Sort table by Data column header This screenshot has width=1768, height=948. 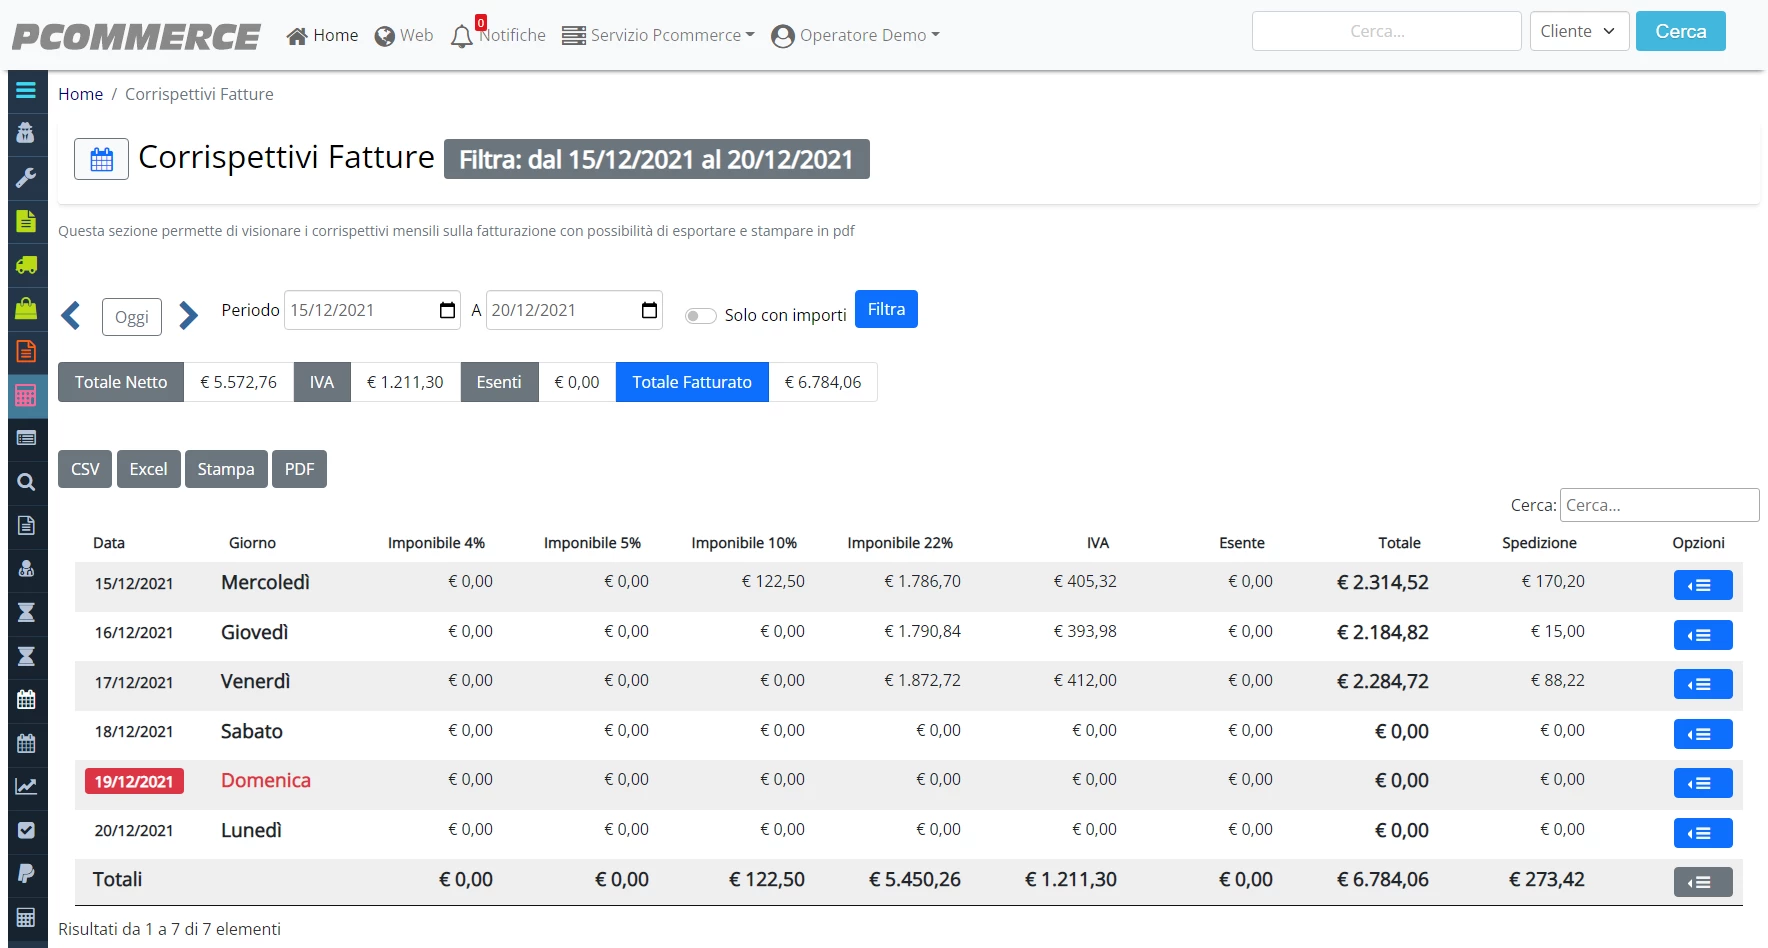[109, 543]
